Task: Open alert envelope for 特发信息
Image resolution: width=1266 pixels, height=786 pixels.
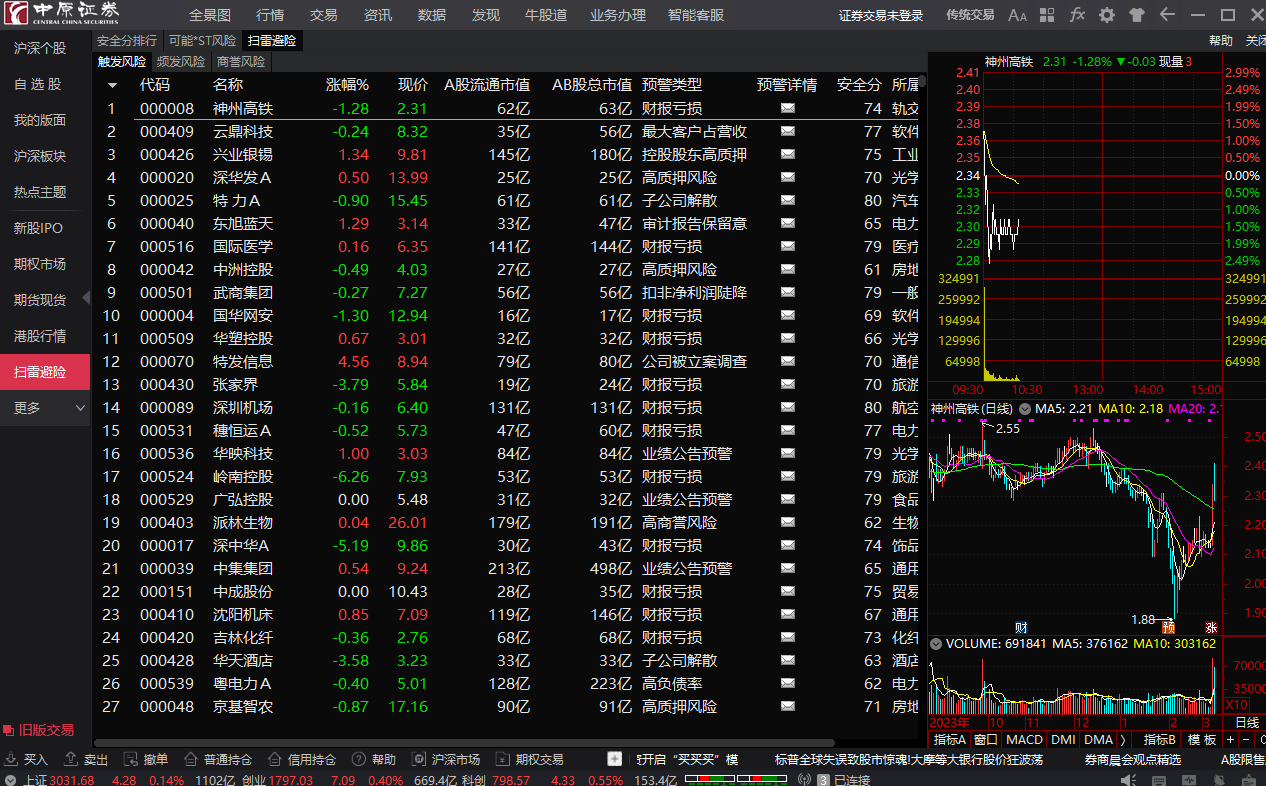Action: 788,361
